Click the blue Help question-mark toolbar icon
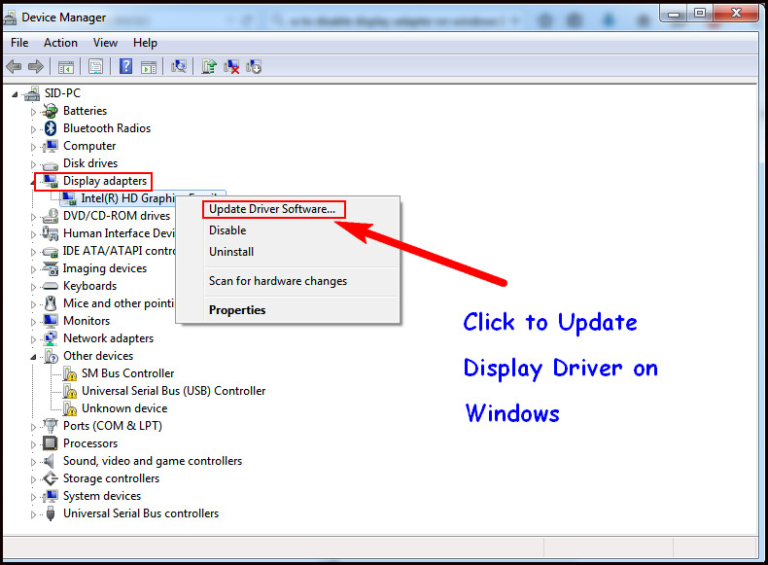The width and height of the screenshot is (768, 565). tap(126, 66)
